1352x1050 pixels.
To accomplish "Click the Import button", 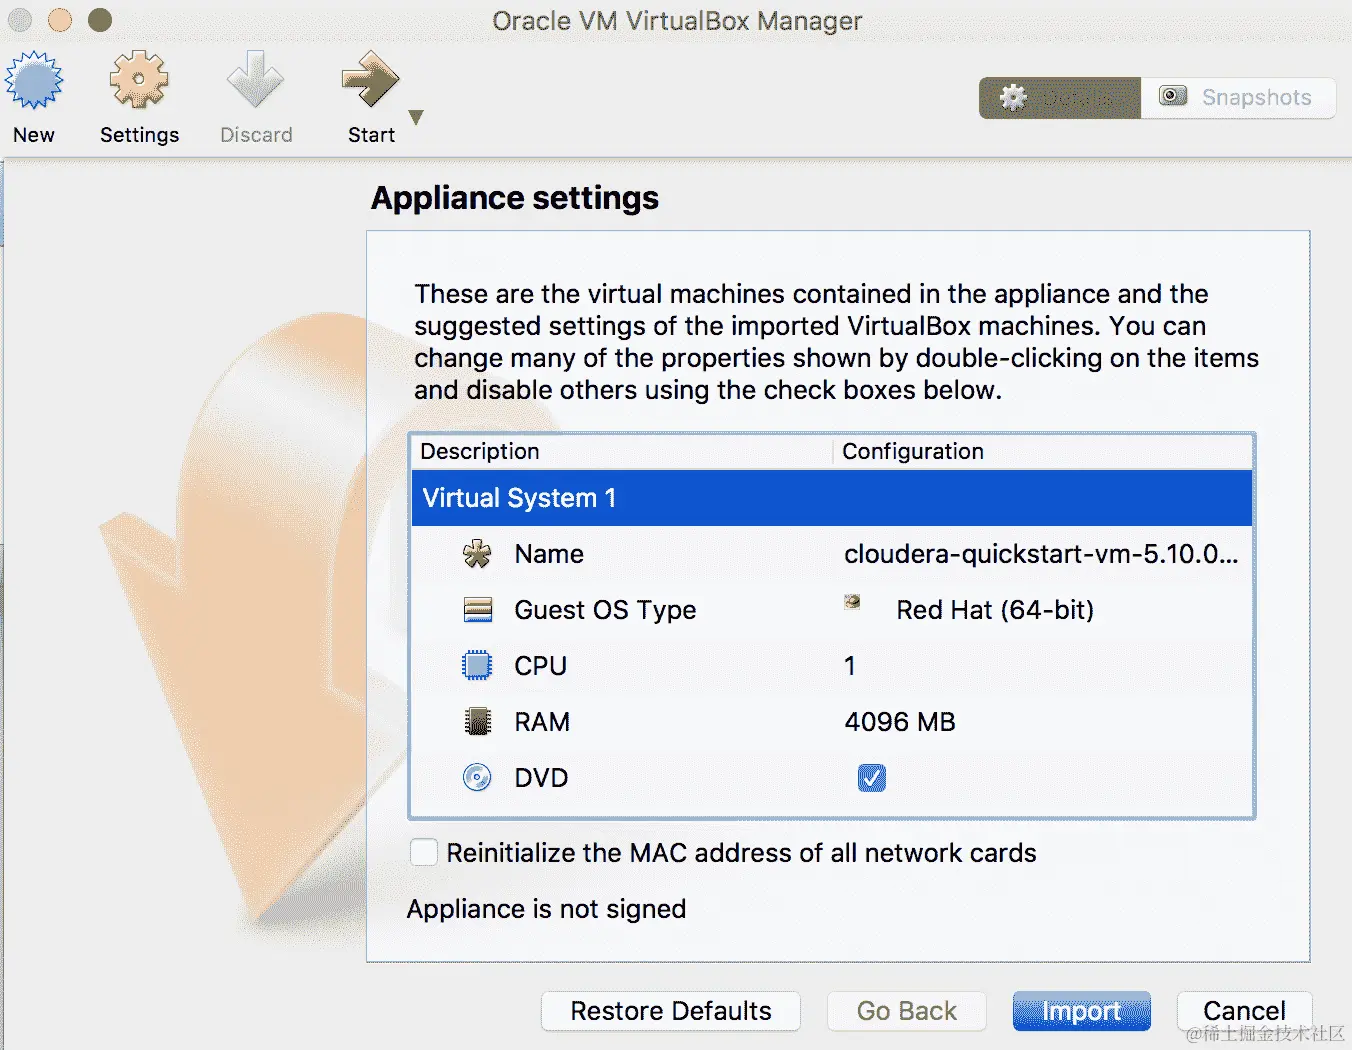I will point(1082,1011).
